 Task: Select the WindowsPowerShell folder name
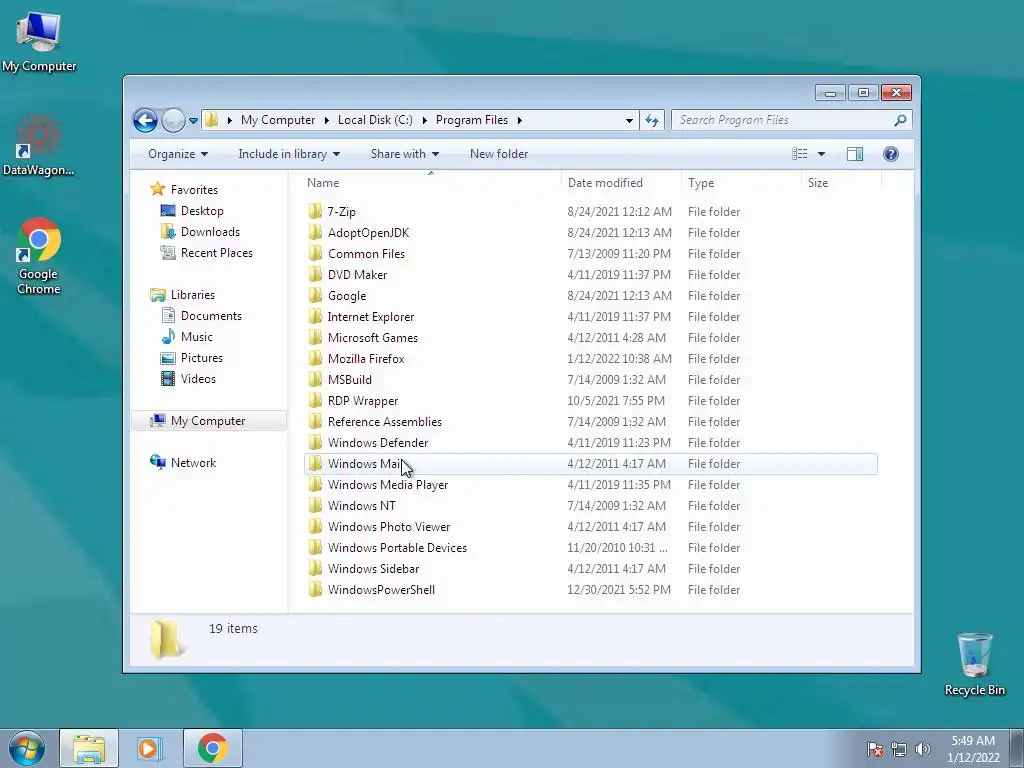click(x=381, y=590)
